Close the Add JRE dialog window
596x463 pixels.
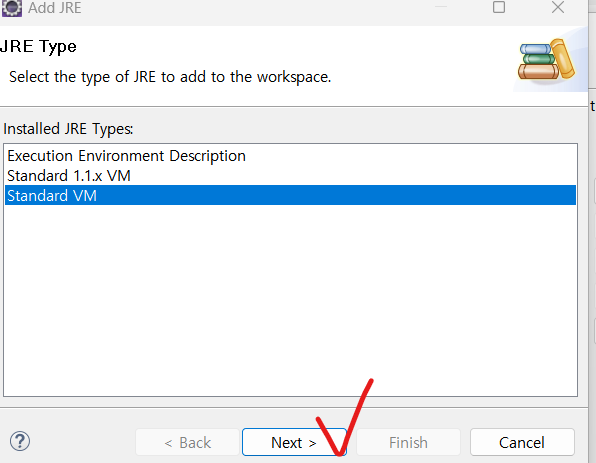pos(558,7)
